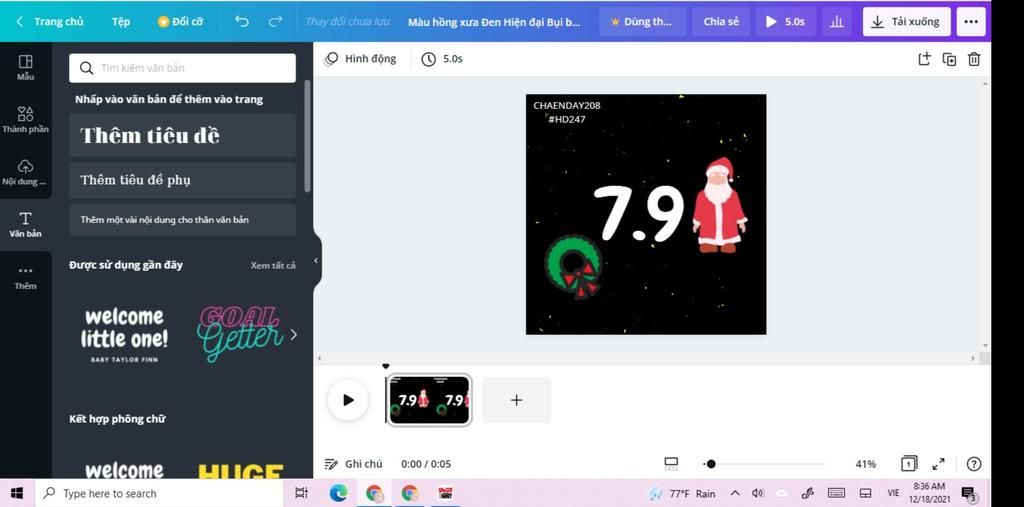Open the 41% zoom level menu
1024x507 pixels.
point(865,464)
